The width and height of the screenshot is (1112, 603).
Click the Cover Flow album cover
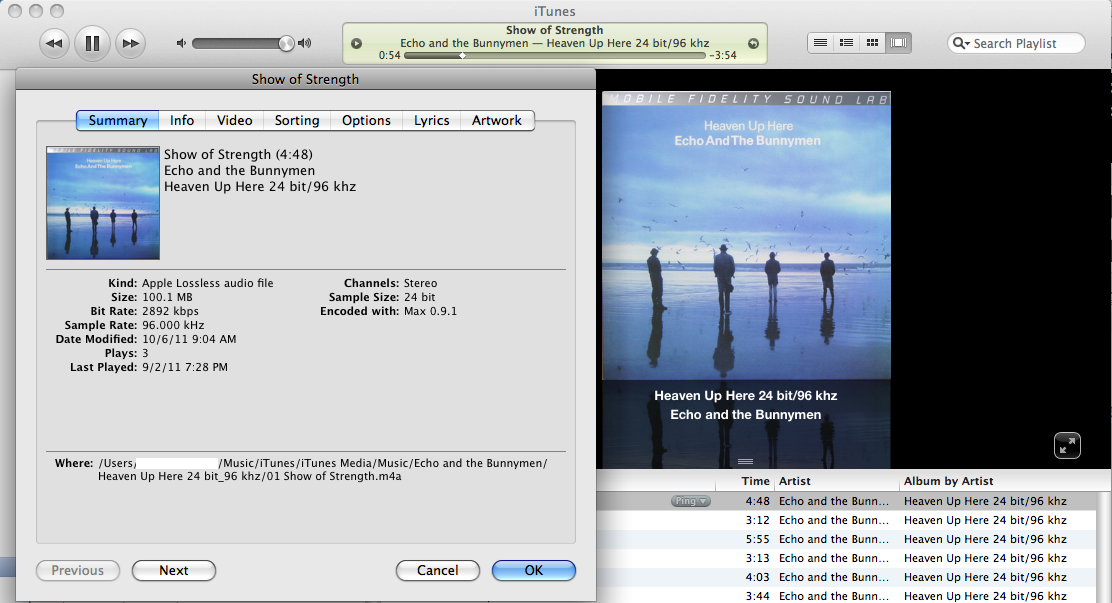[746, 236]
